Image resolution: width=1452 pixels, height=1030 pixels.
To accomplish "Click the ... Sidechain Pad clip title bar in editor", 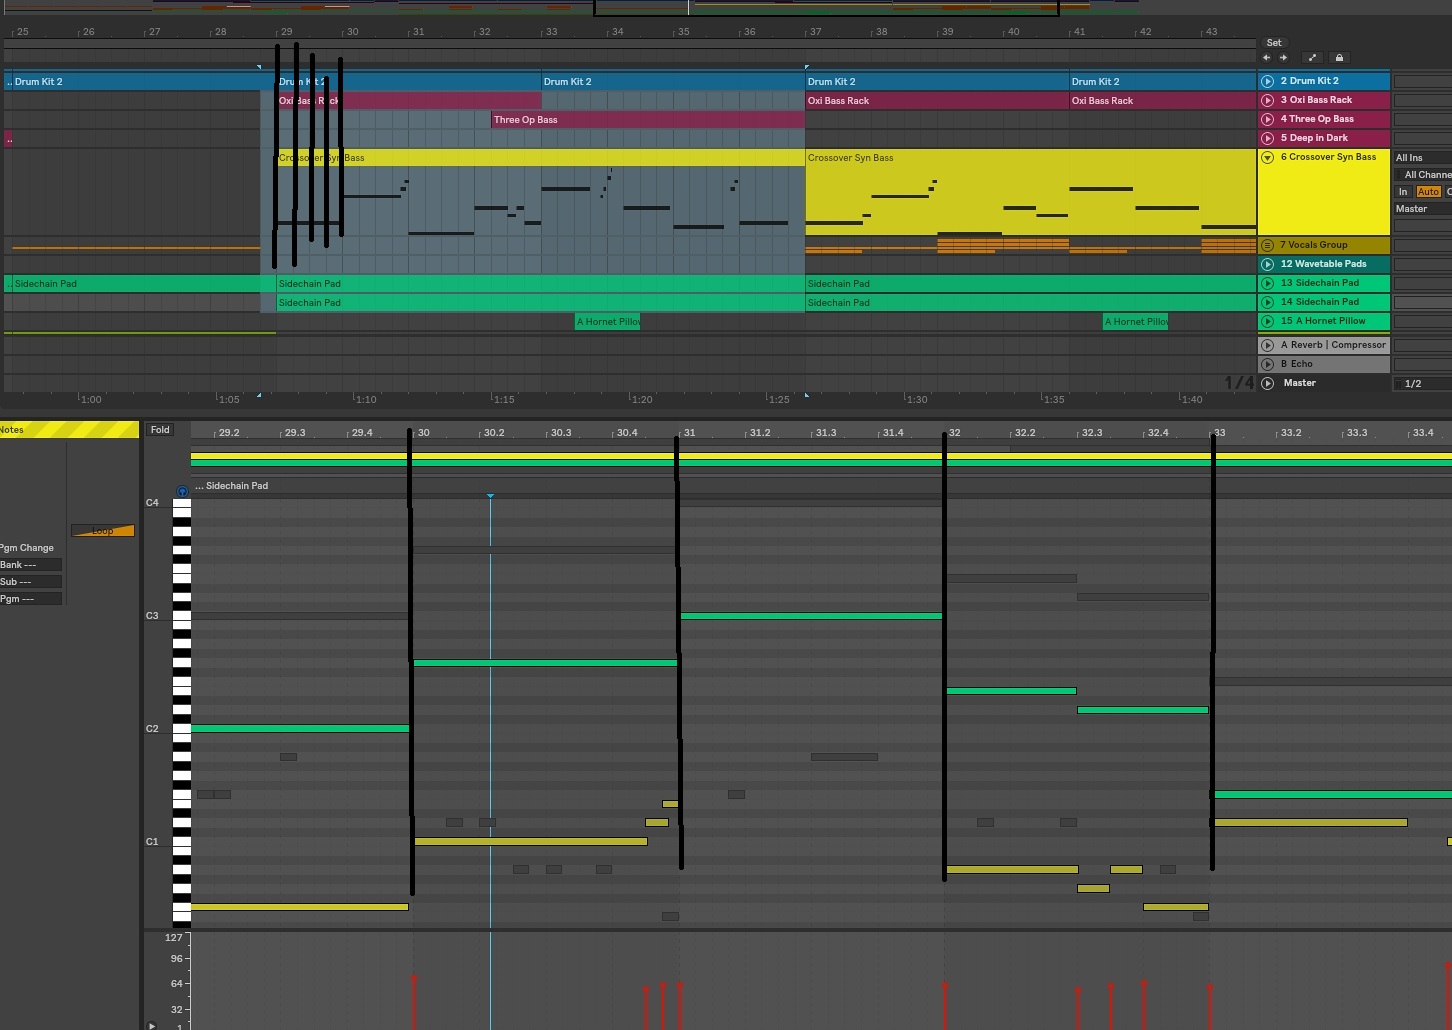I will (x=821, y=486).
